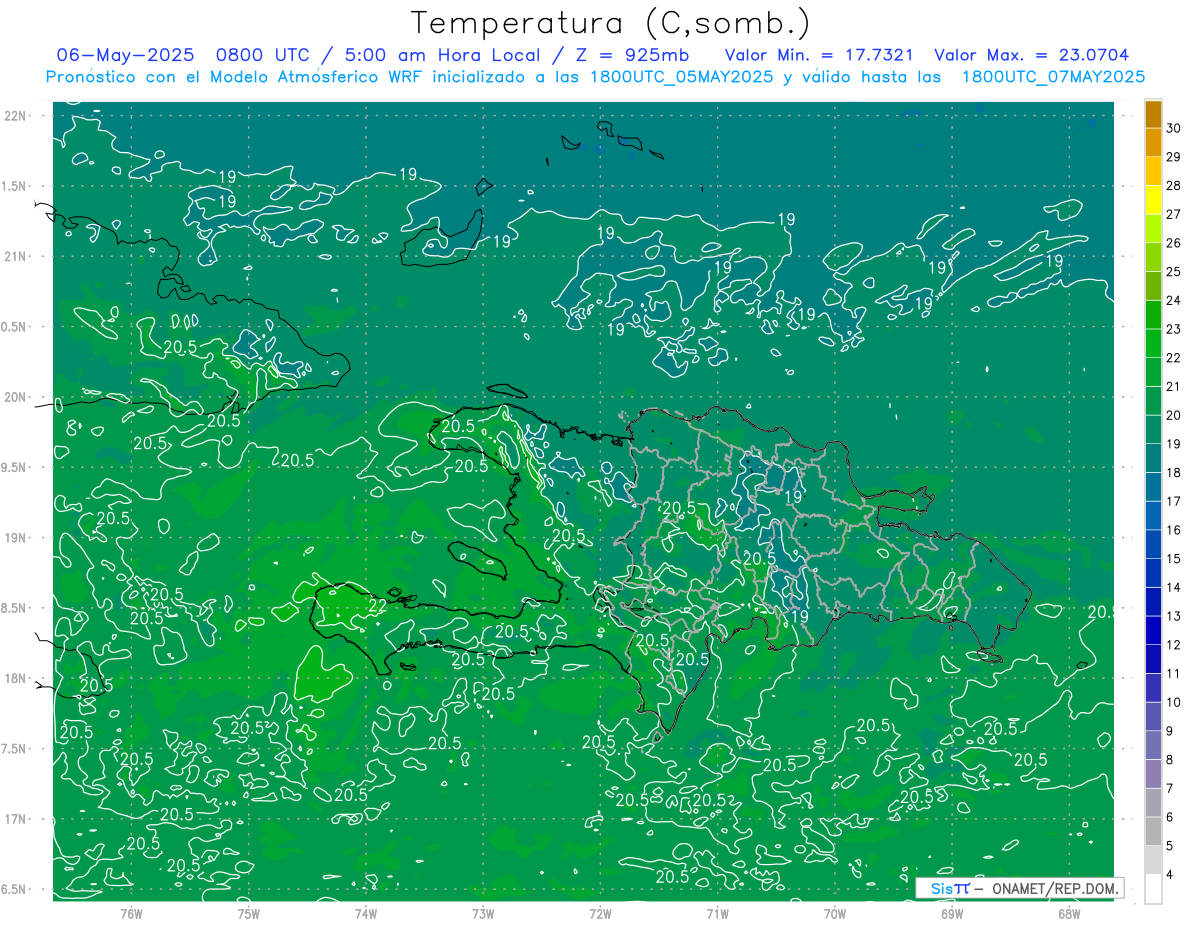Click the '8.5N' latitude tick label
Viewport: 1200px width, 927px height.
point(13,608)
